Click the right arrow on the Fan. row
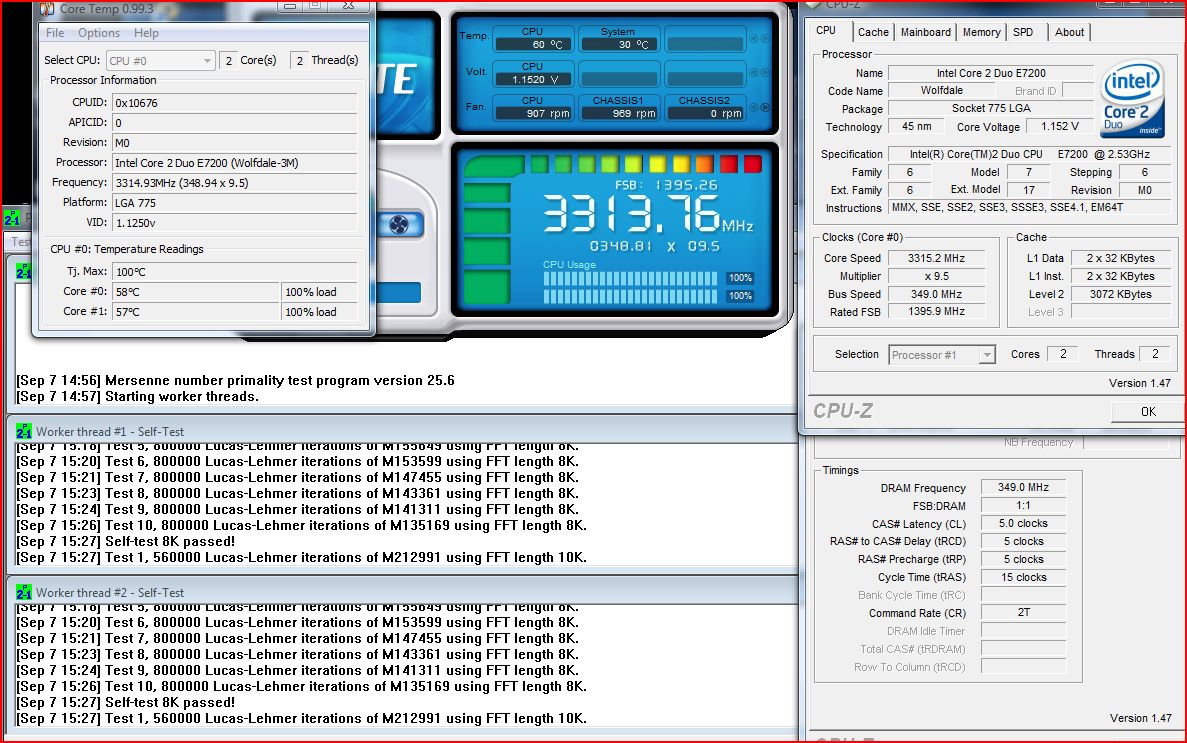The height and width of the screenshot is (743, 1187). click(x=765, y=108)
